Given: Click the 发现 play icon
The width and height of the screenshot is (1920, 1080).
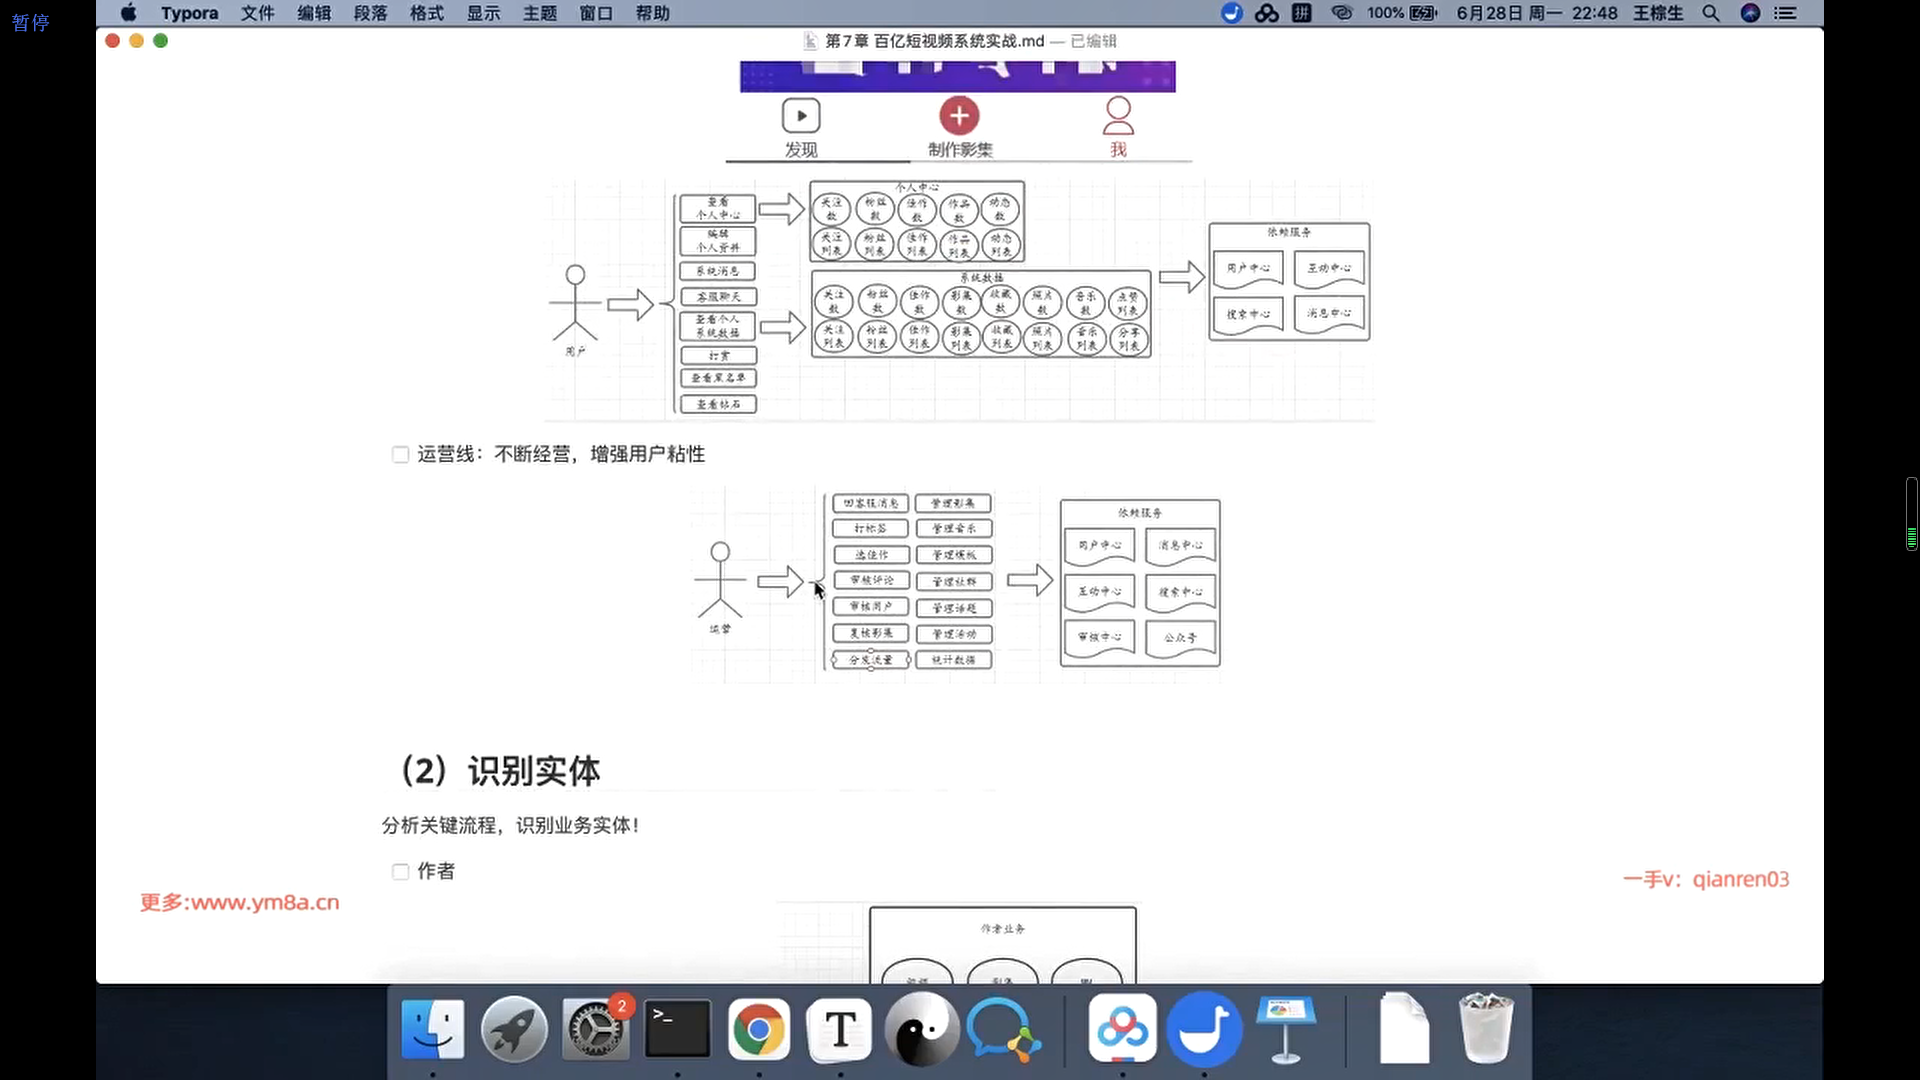Looking at the screenshot, I should coord(800,116).
